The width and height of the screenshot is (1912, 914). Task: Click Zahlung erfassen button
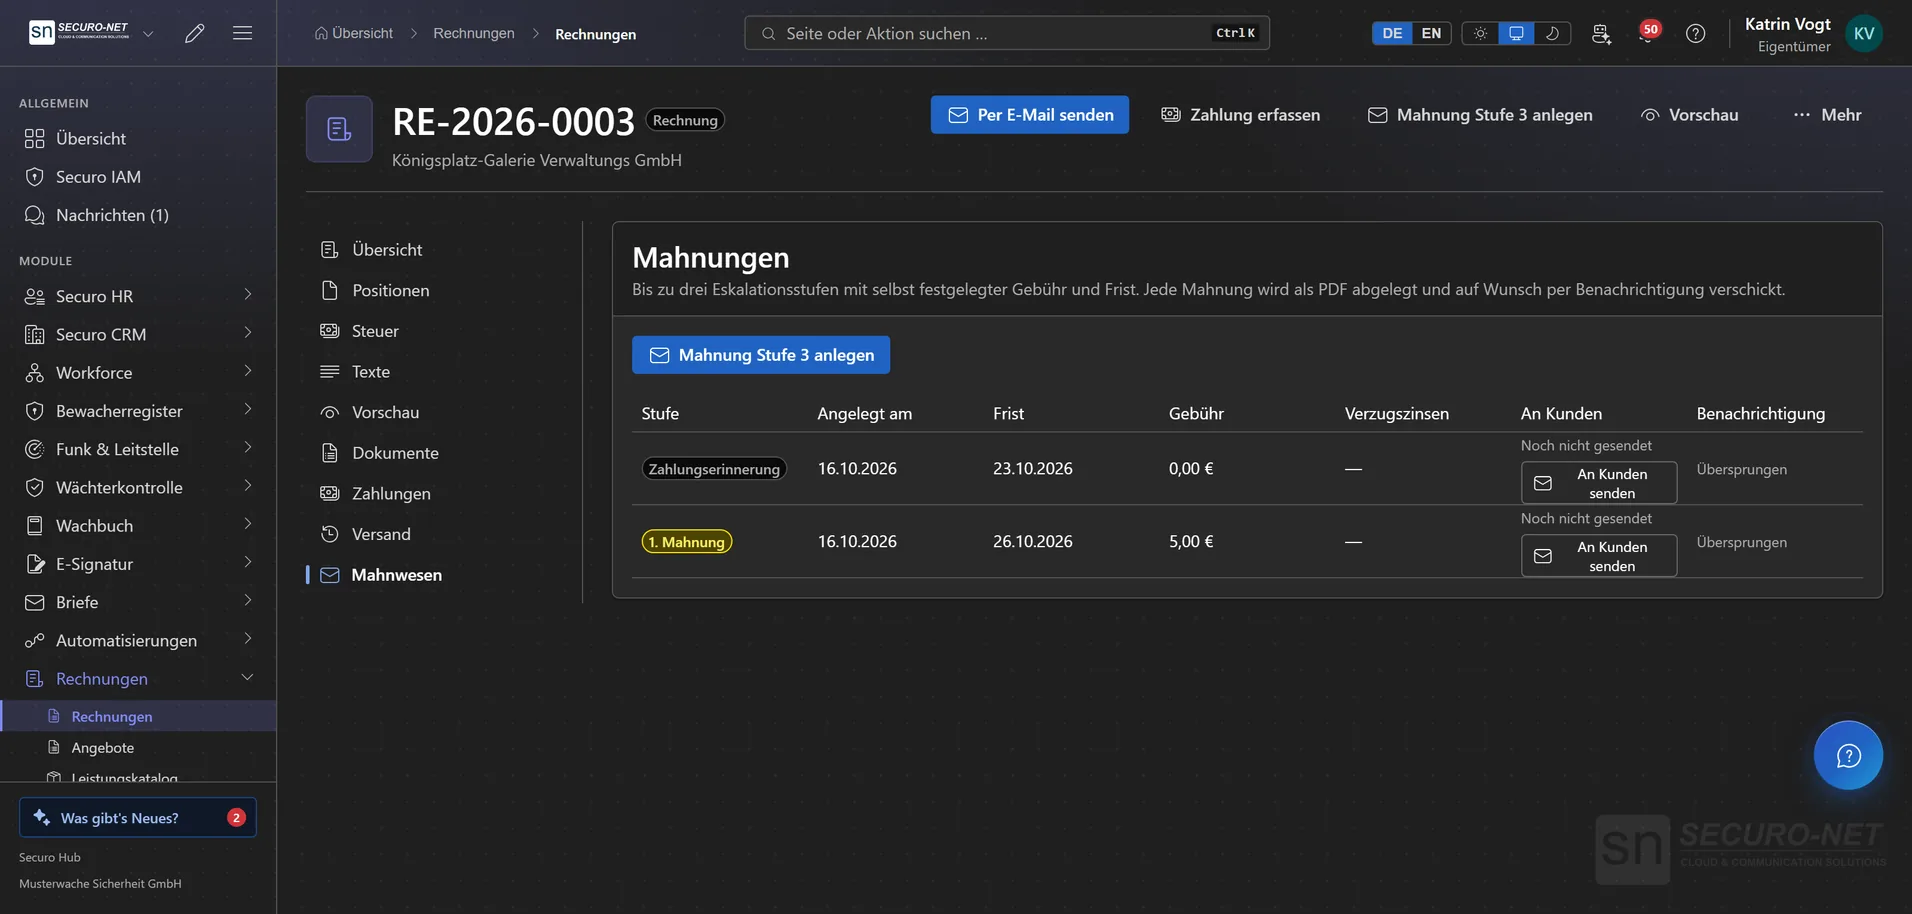click(x=1240, y=115)
